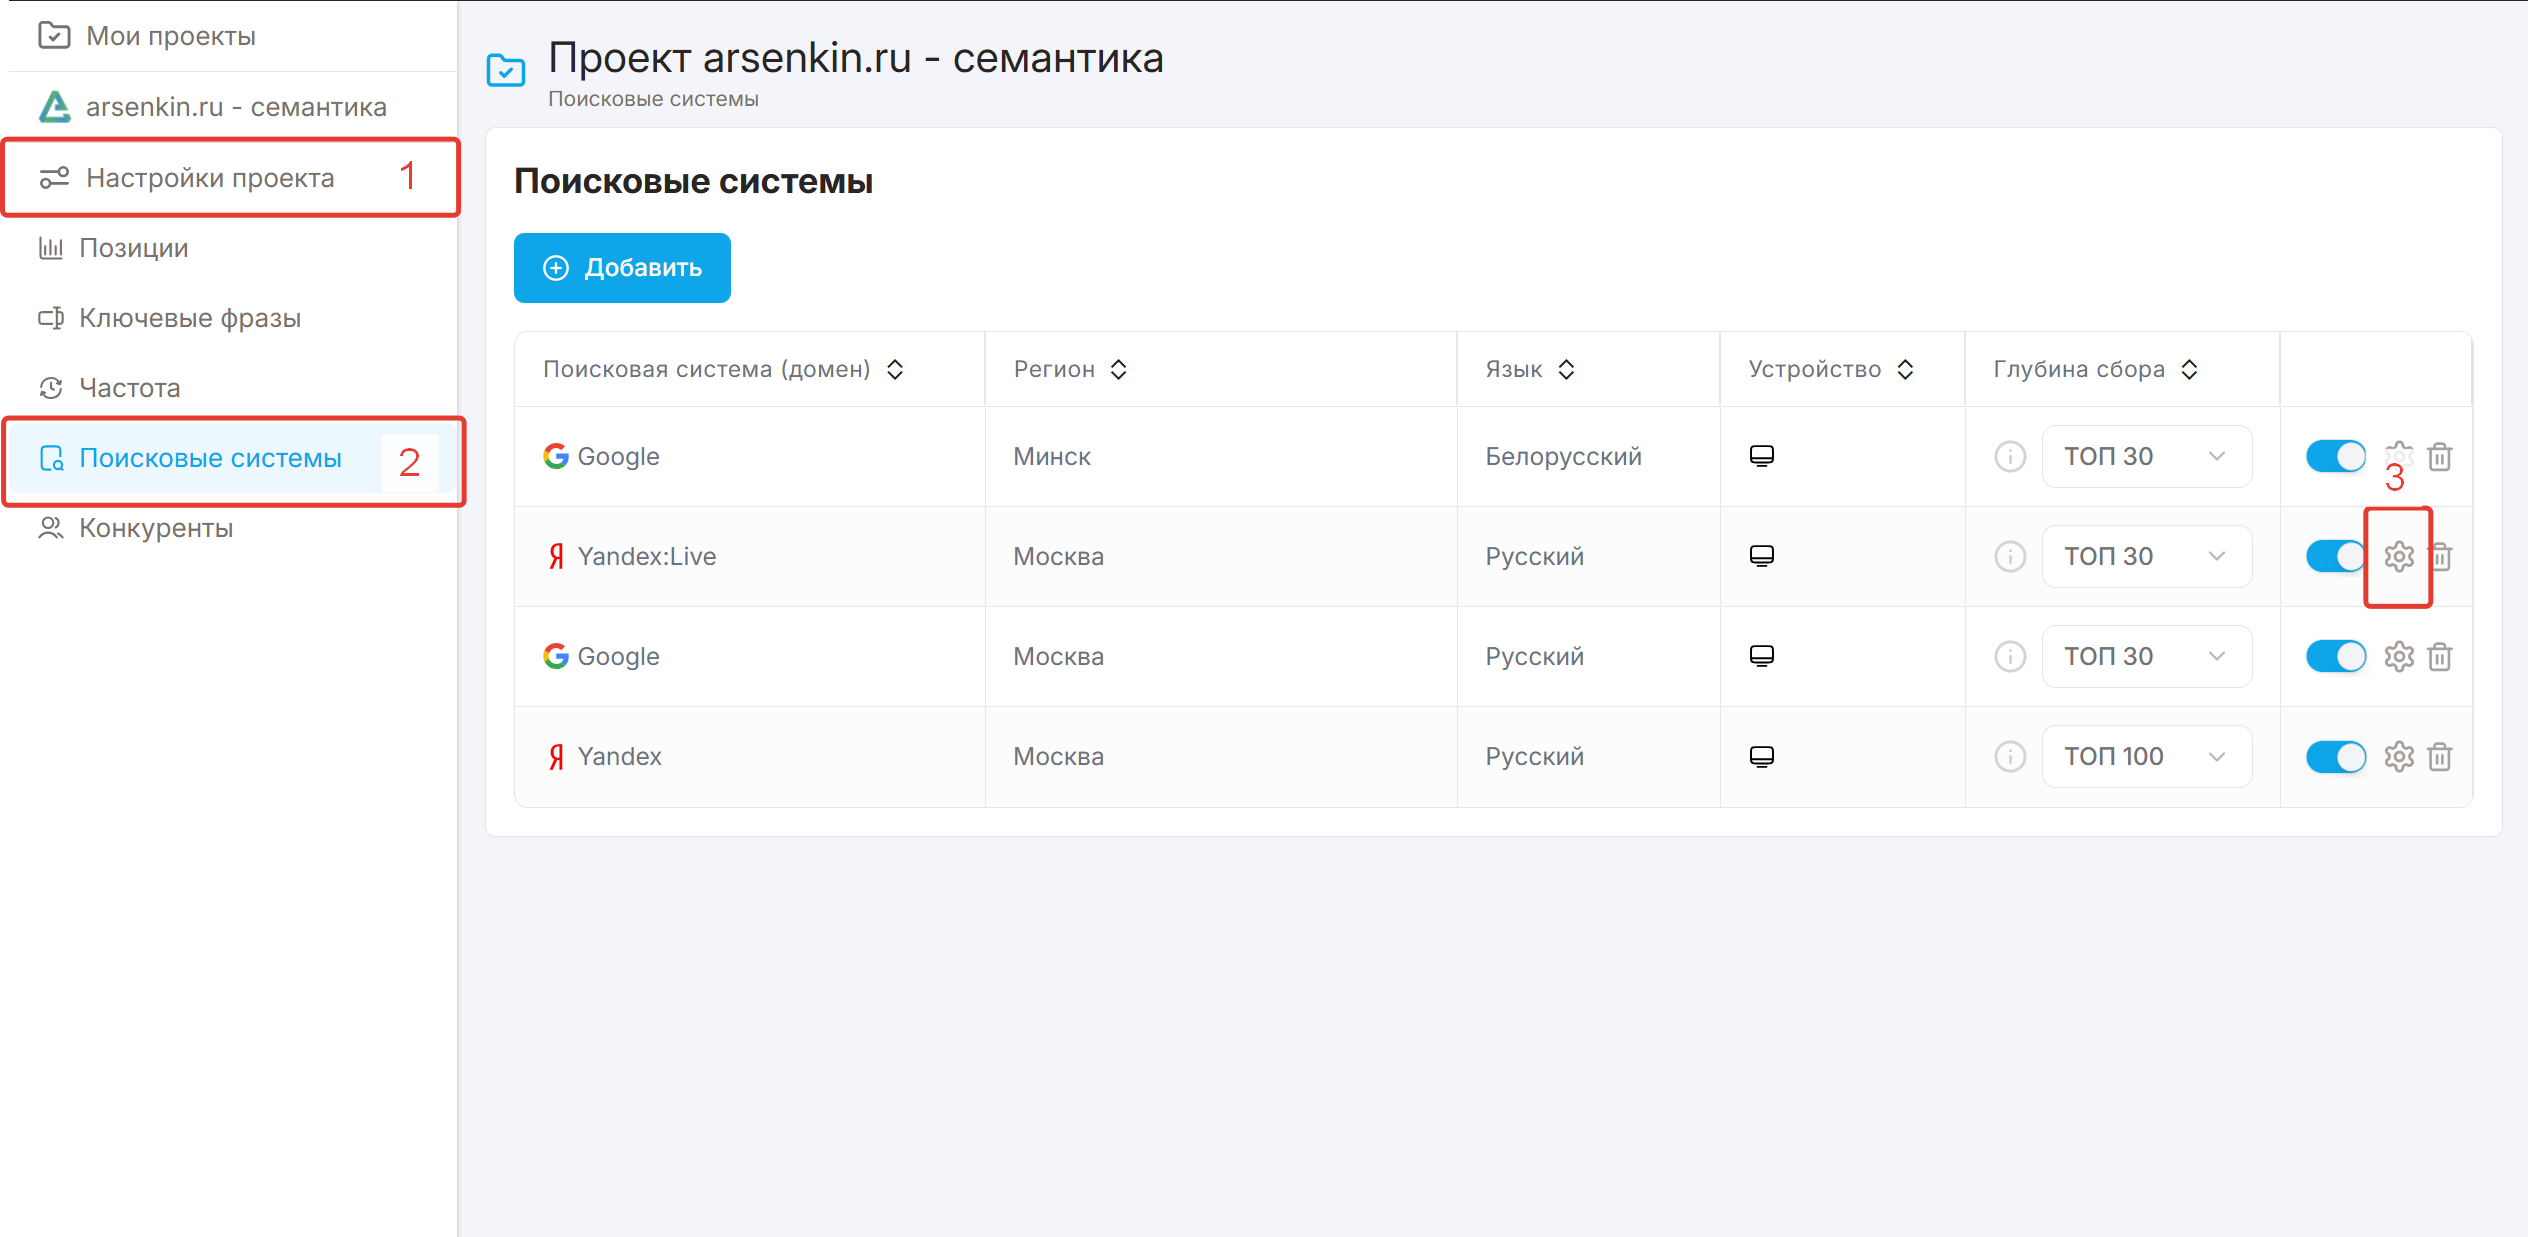Click desktop device icon in Google Minsk row
2528x1237 pixels.
[1761, 456]
